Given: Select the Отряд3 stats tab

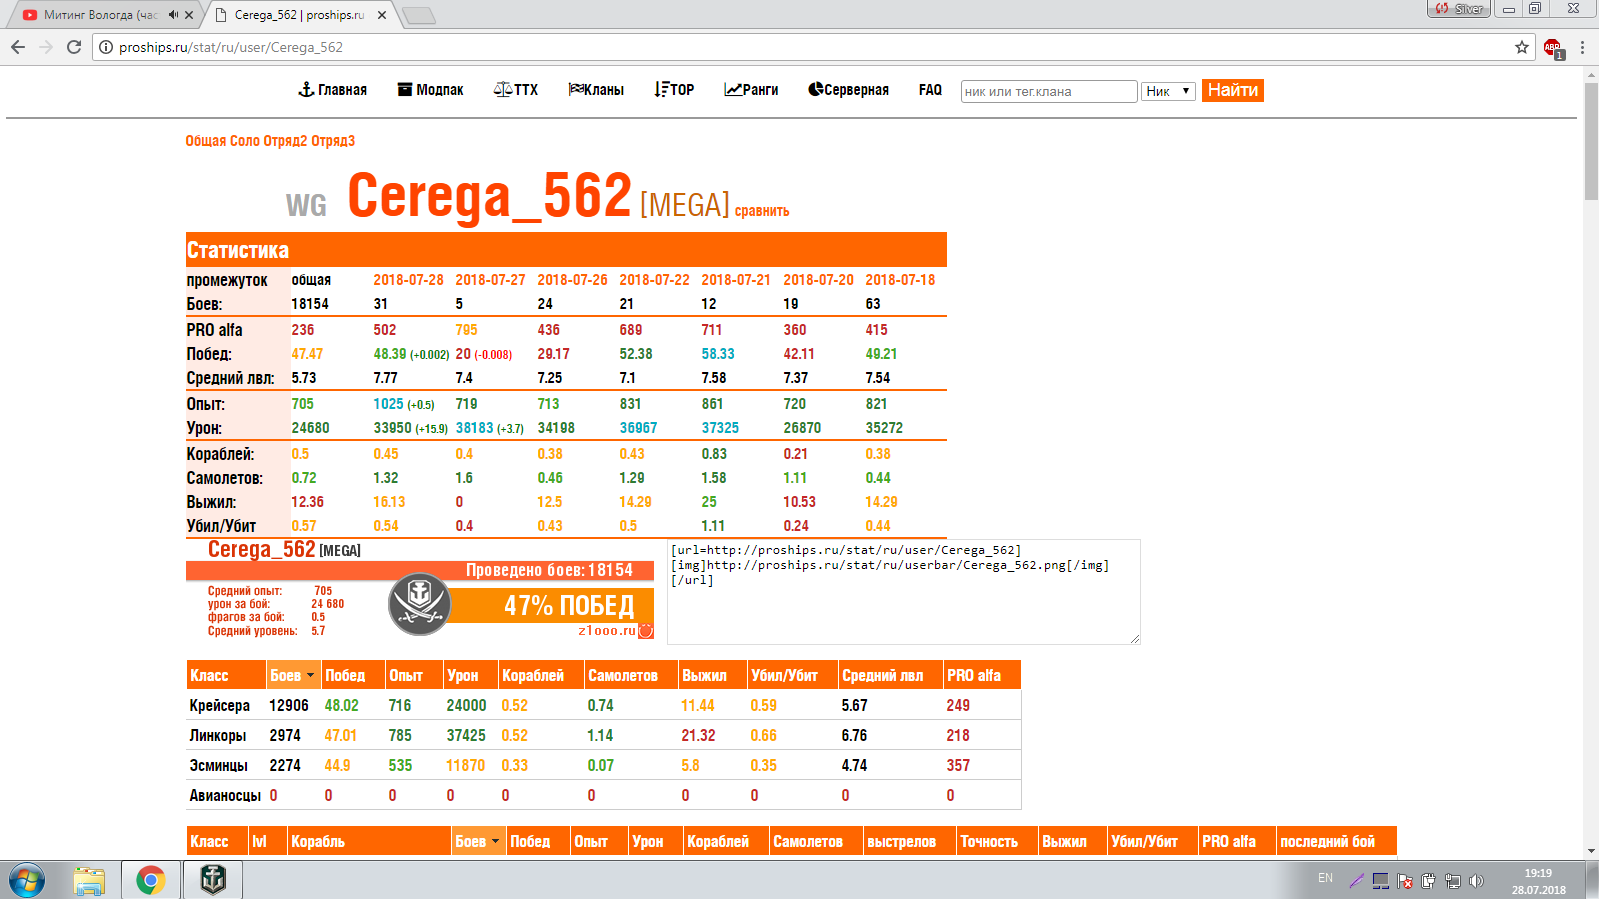Looking at the screenshot, I should pos(333,141).
